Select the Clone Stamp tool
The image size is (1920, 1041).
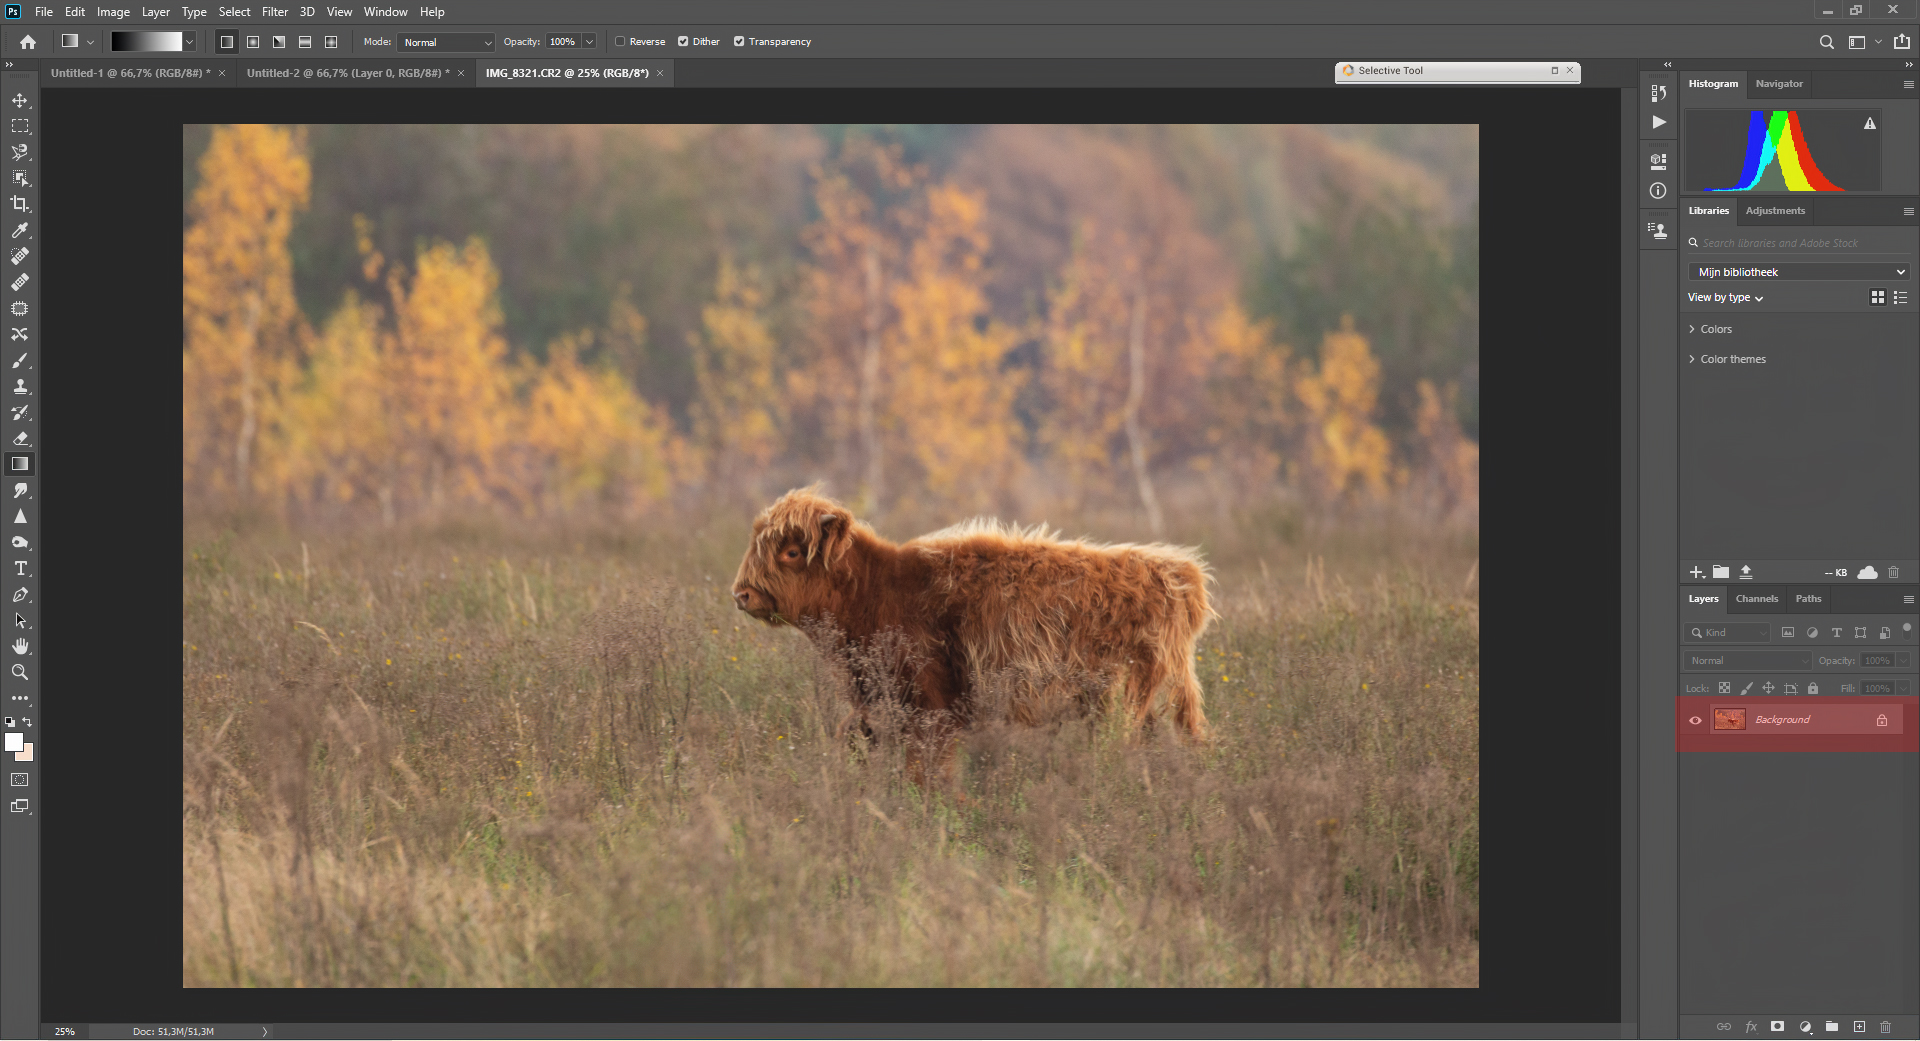click(x=20, y=387)
